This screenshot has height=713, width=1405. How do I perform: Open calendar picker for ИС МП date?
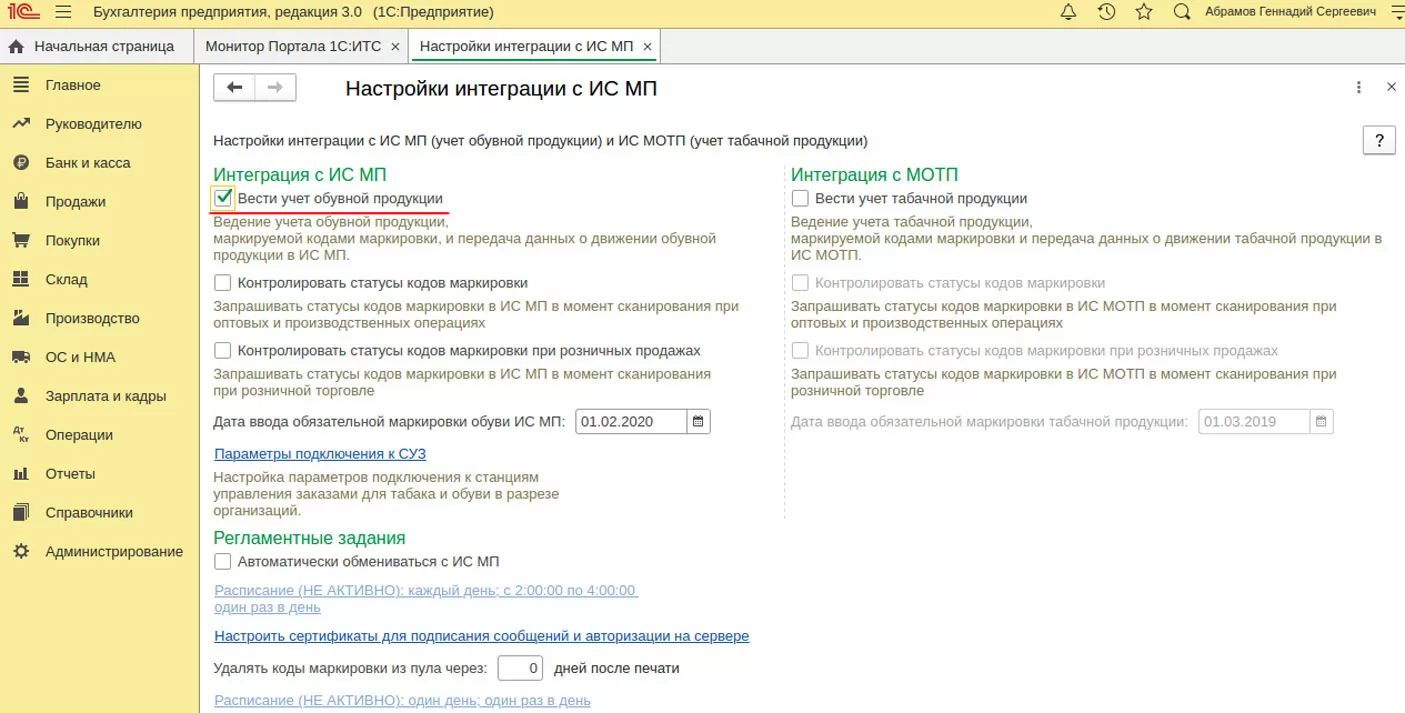coord(700,421)
